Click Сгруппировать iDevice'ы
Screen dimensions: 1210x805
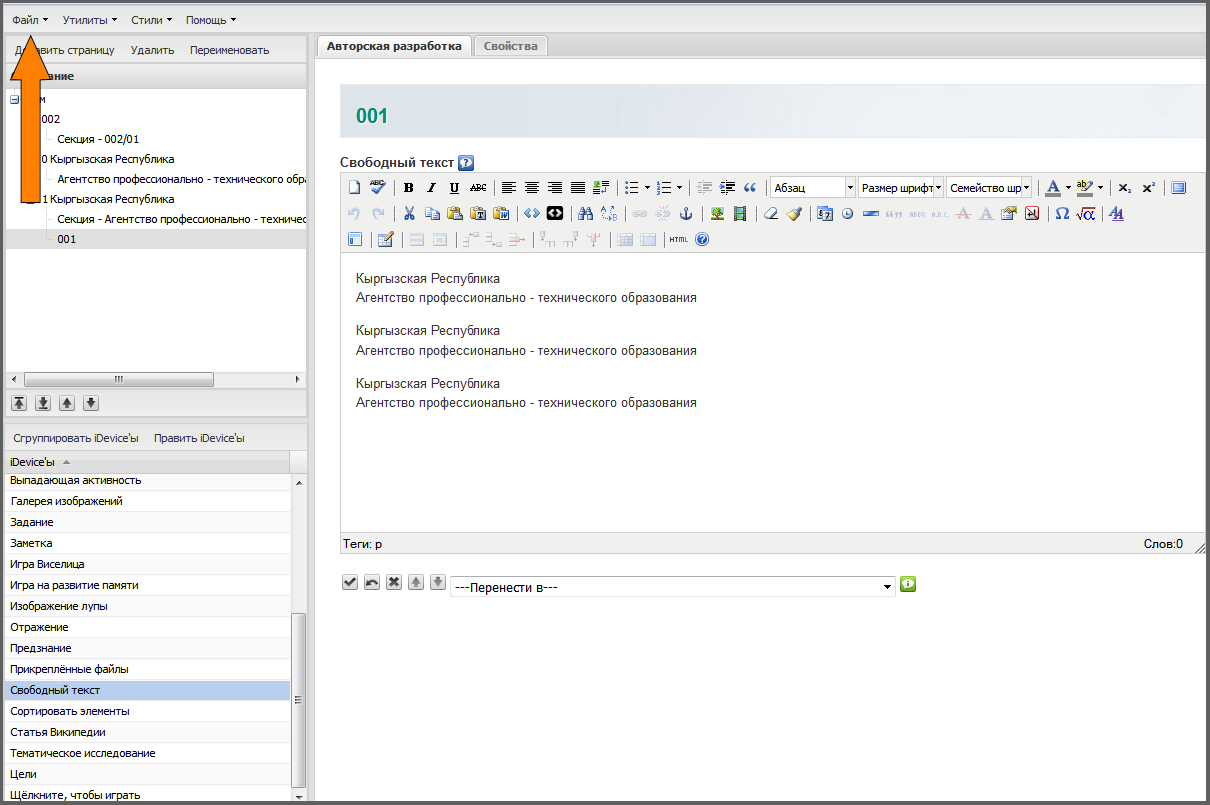(x=75, y=438)
